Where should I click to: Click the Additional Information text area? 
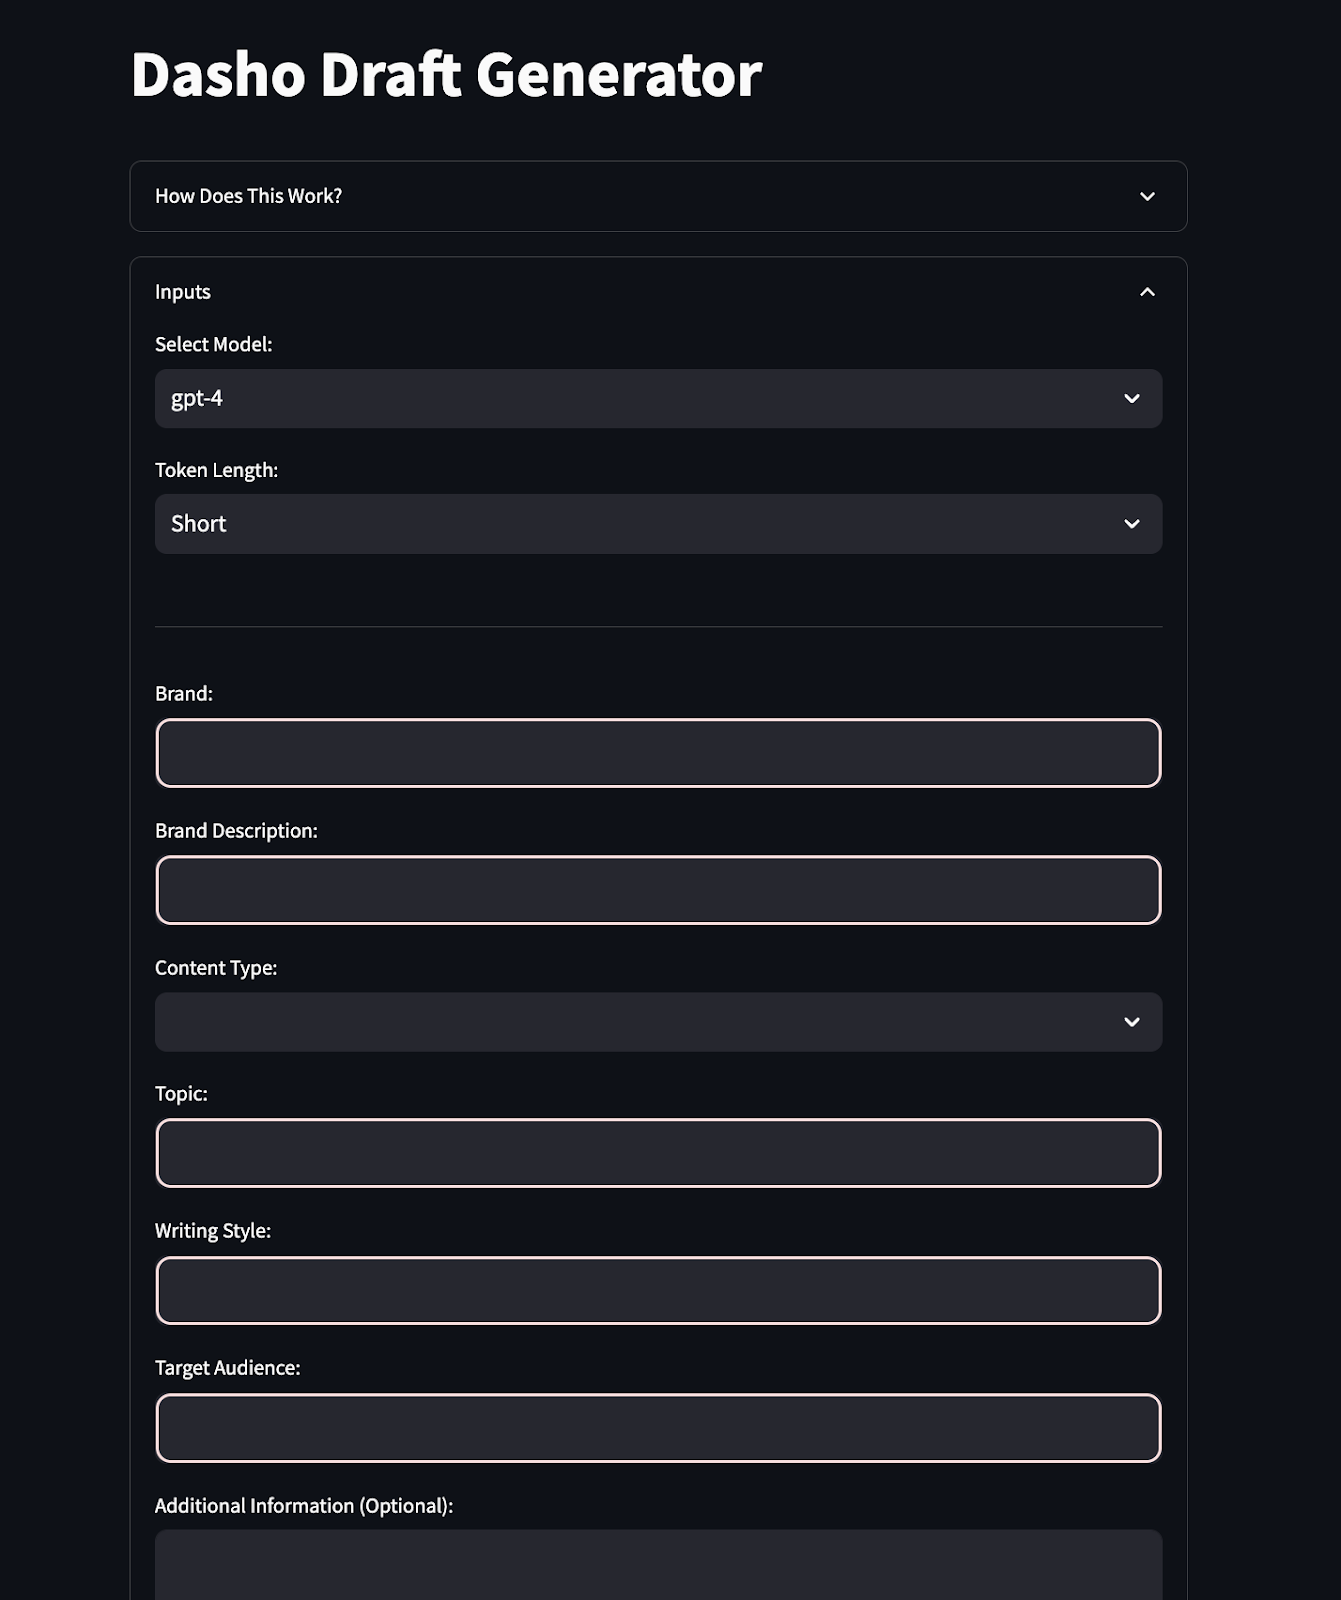(658, 1565)
